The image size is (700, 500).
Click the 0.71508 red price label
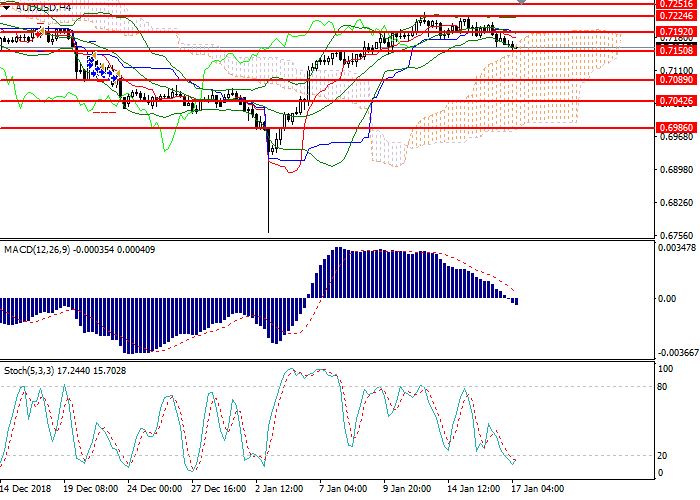tap(674, 49)
